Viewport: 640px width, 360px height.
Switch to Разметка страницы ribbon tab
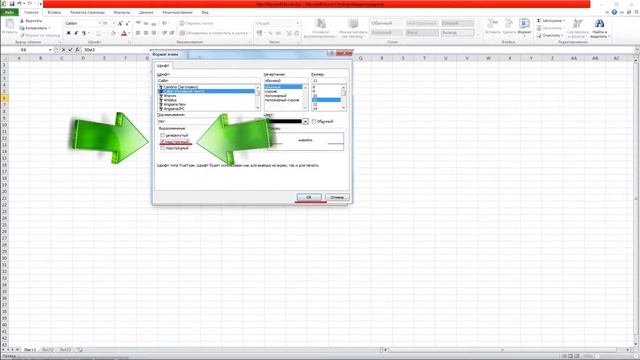click(x=87, y=13)
